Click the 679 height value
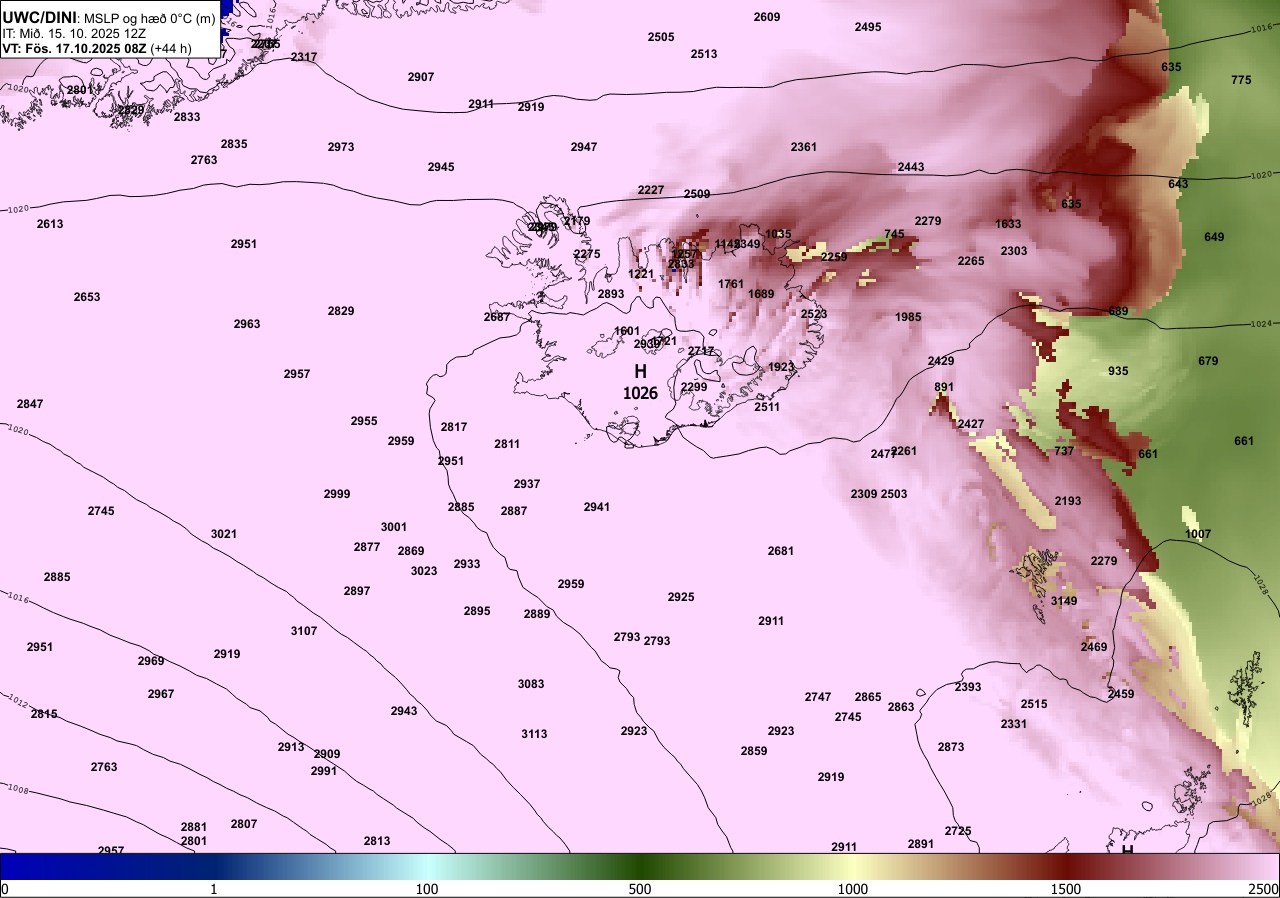Image resolution: width=1280 pixels, height=898 pixels. 1208,361
